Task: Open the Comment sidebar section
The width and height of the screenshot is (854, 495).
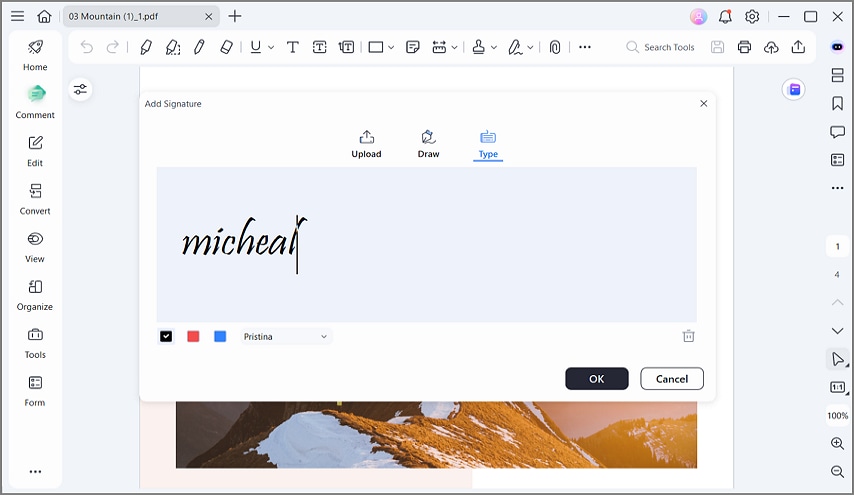Action: pyautogui.click(x=35, y=102)
